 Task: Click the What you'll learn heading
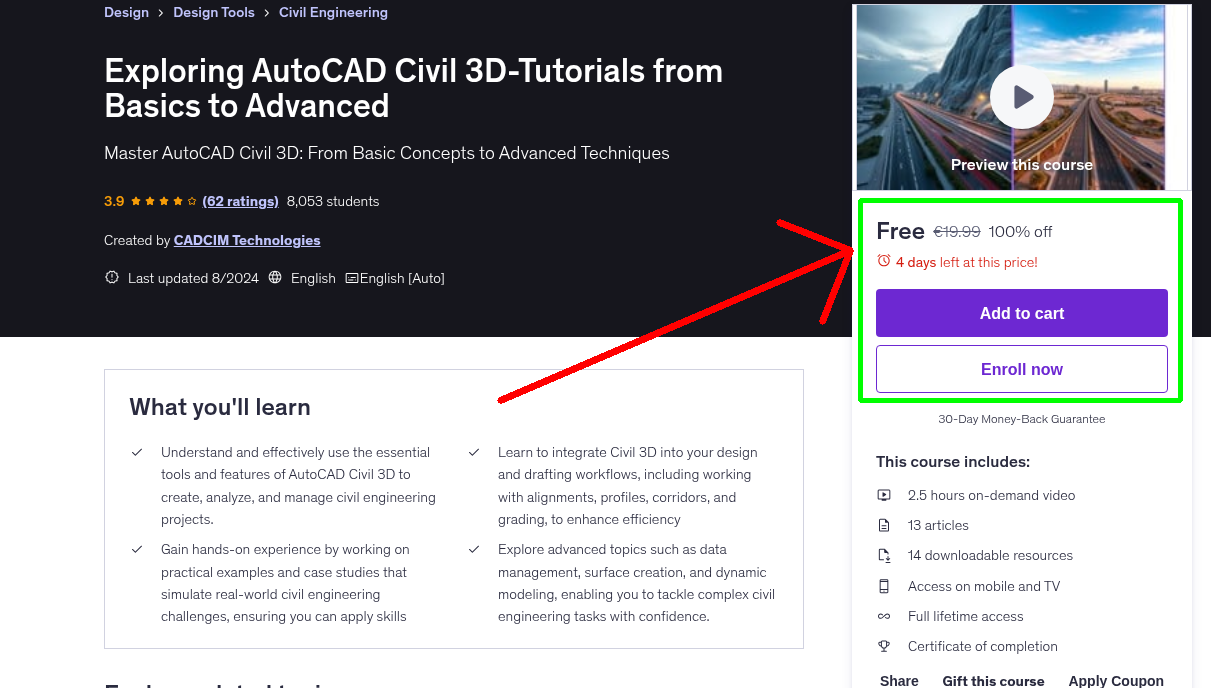220,407
